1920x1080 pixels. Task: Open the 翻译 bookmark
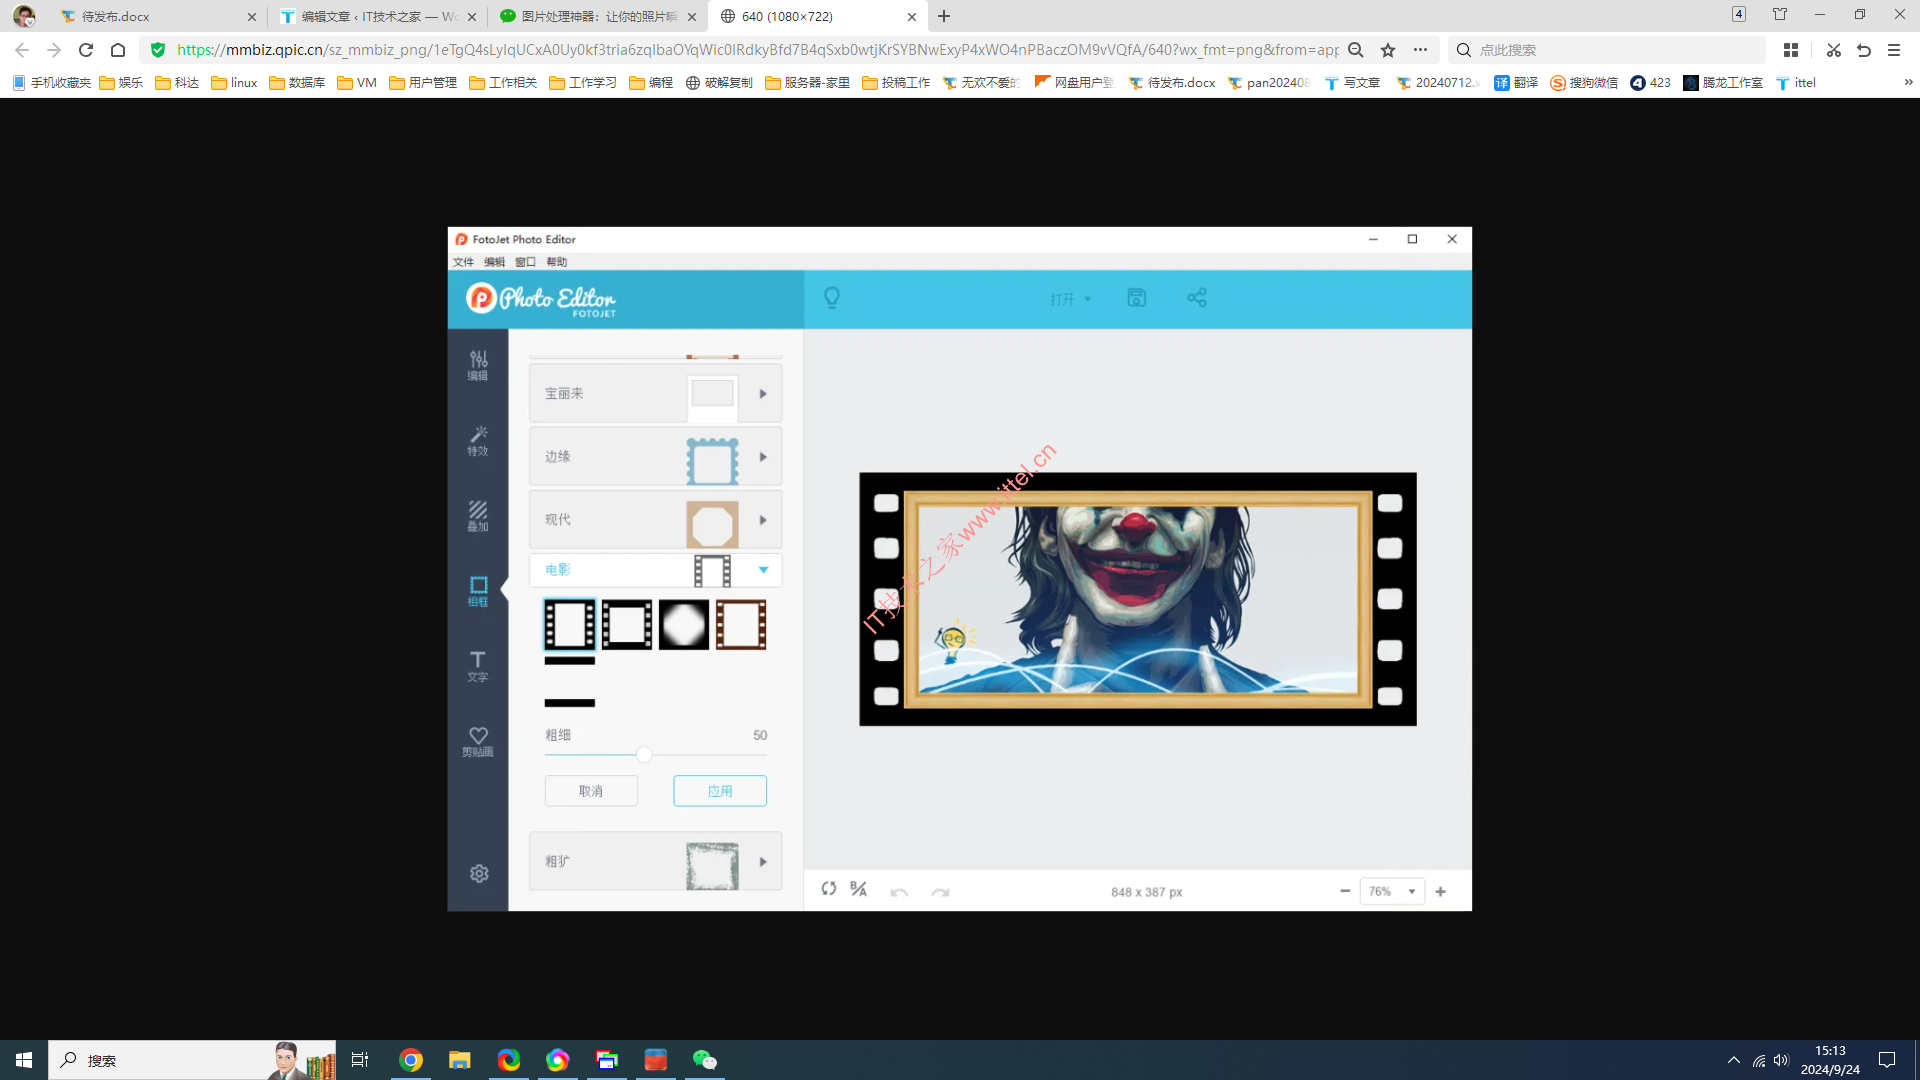click(1516, 83)
